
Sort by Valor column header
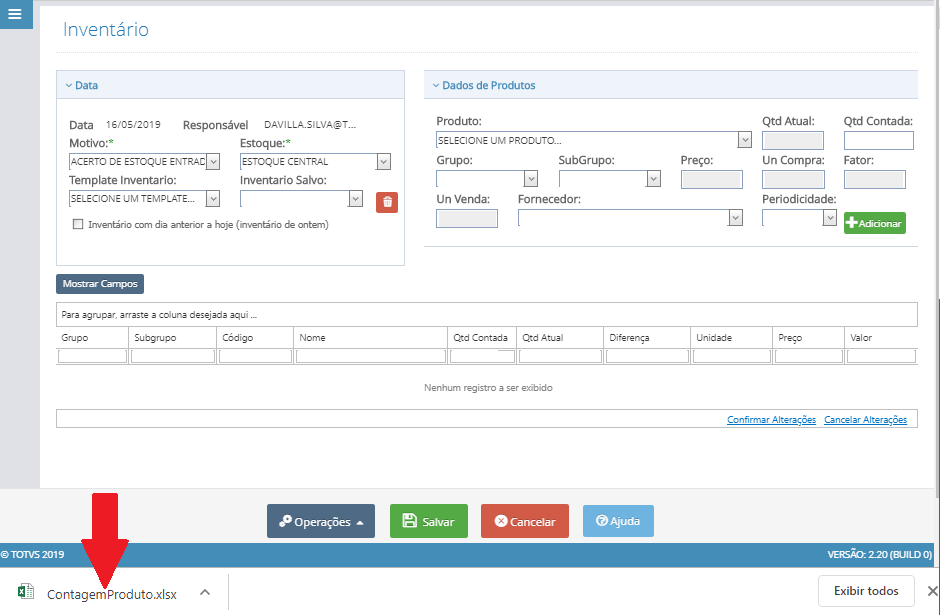coord(861,337)
